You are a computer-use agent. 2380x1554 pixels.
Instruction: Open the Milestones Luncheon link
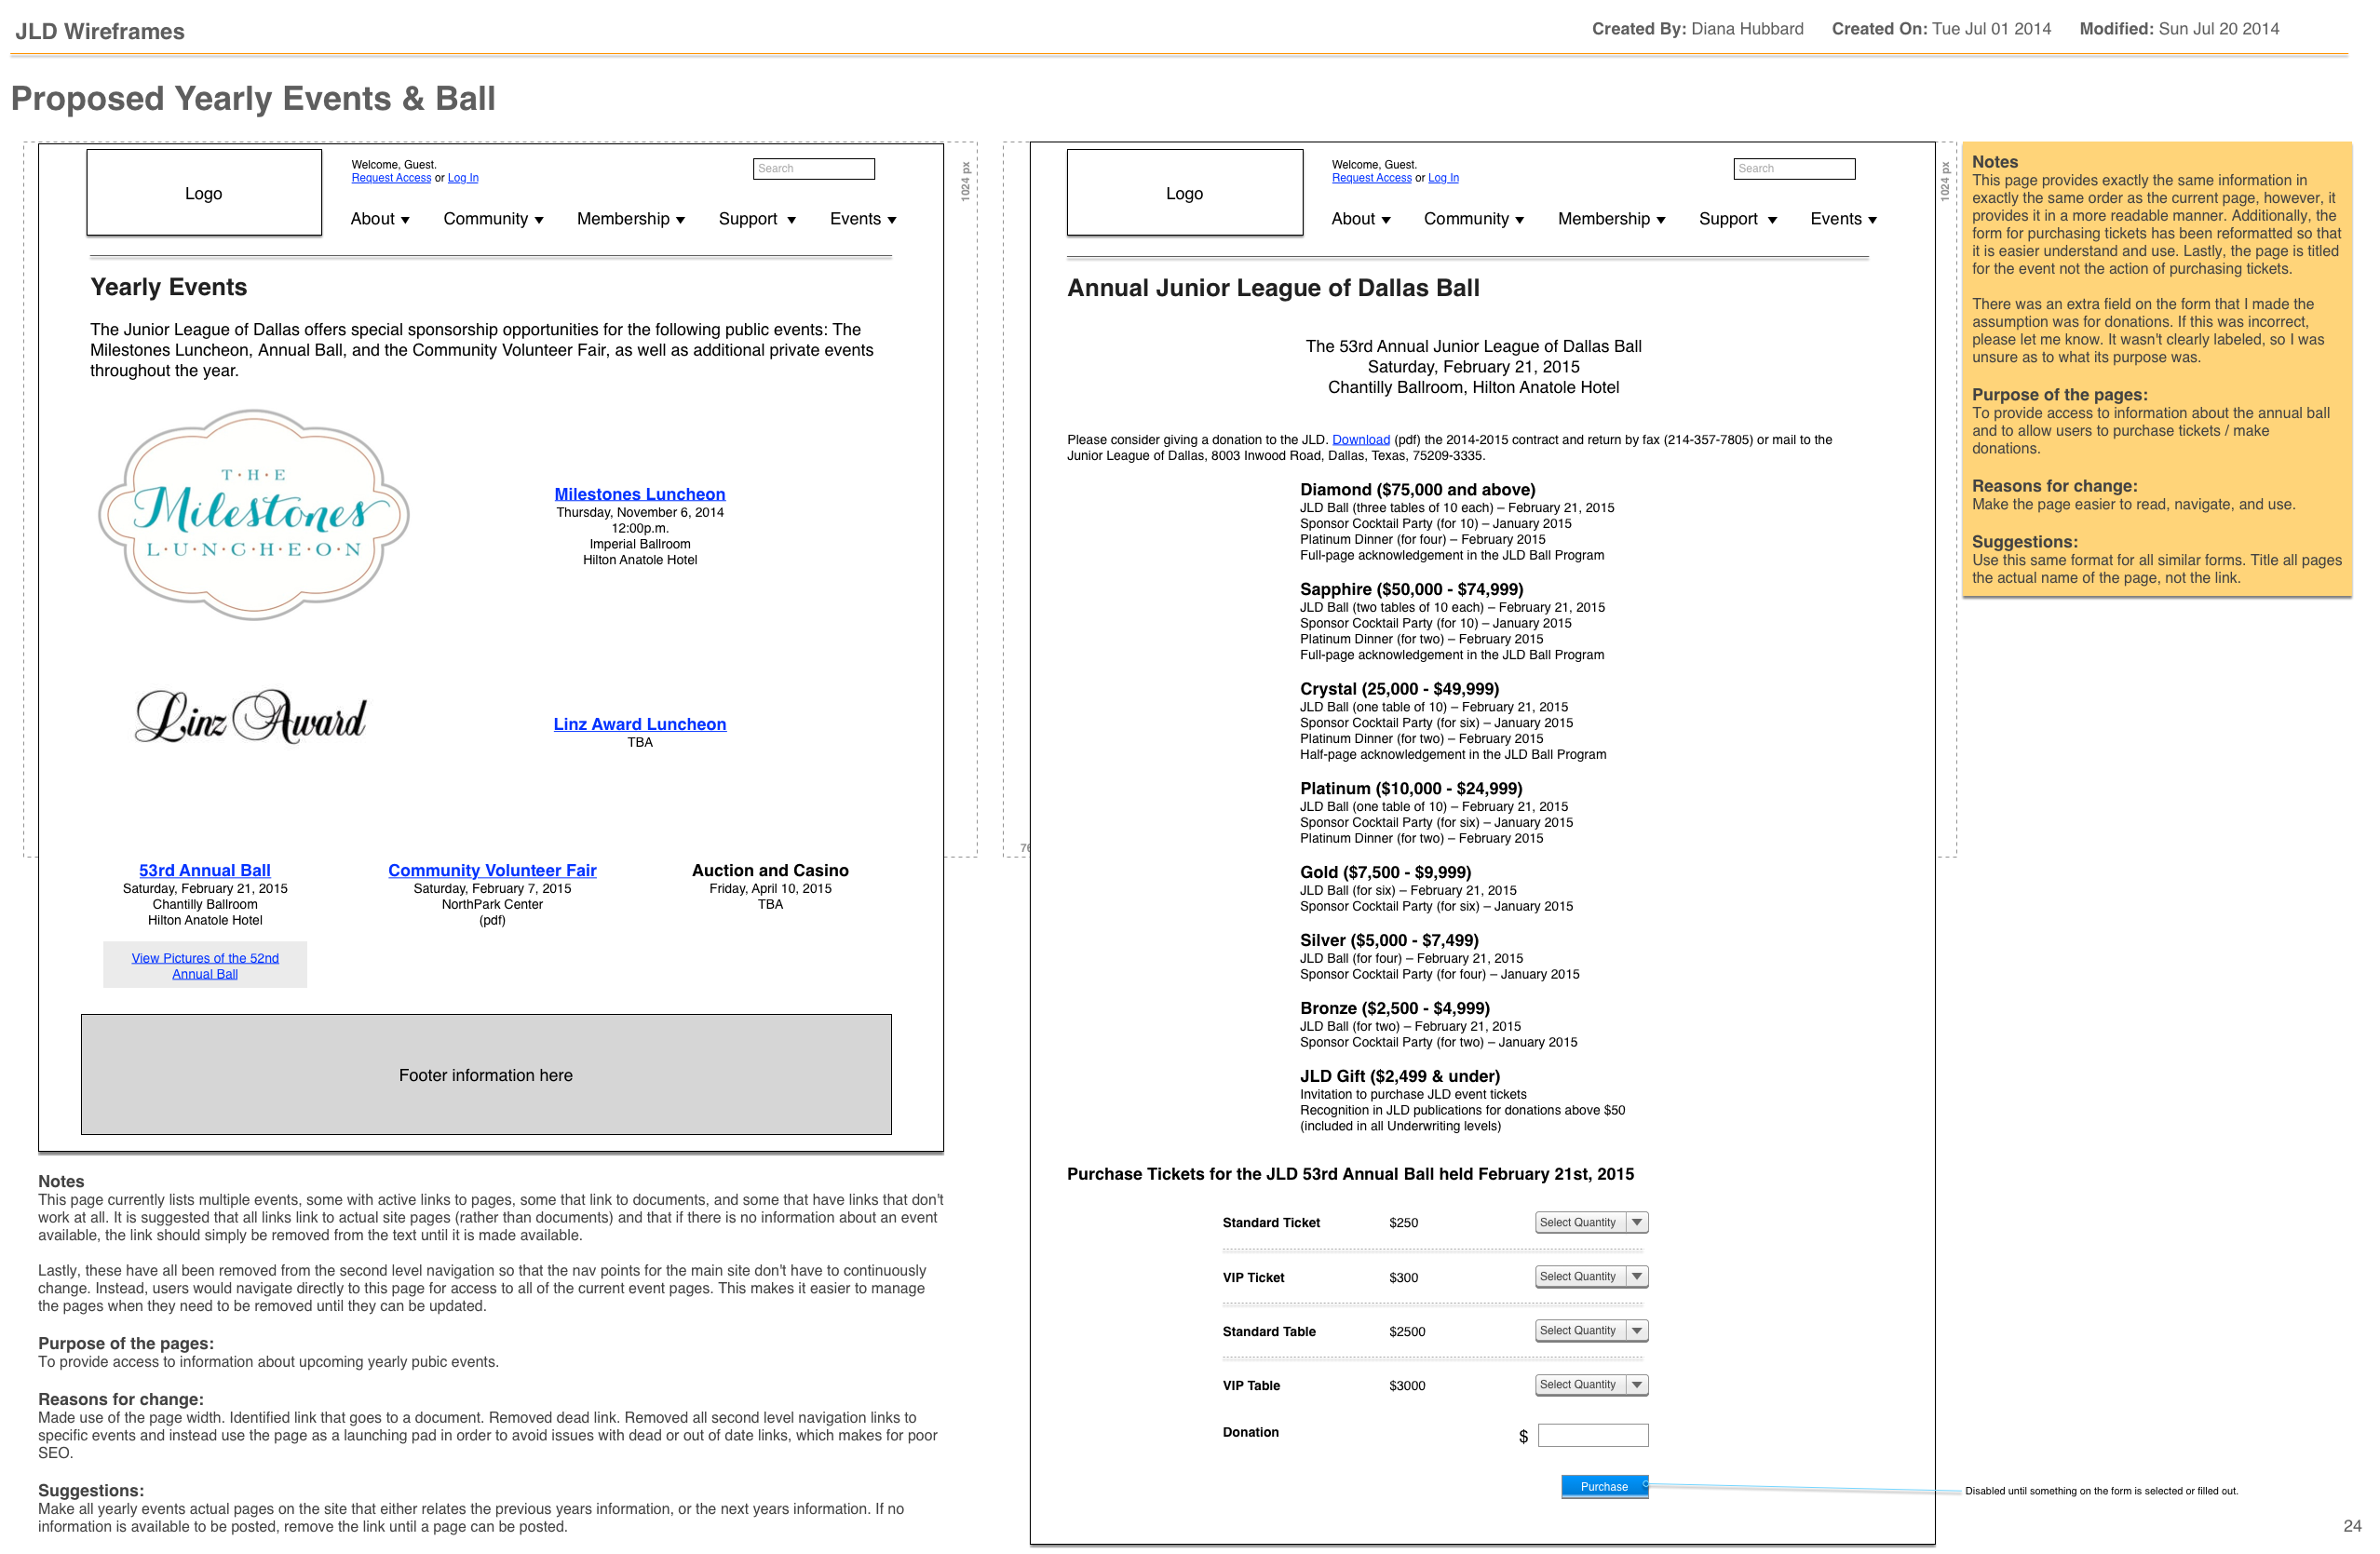(x=640, y=494)
